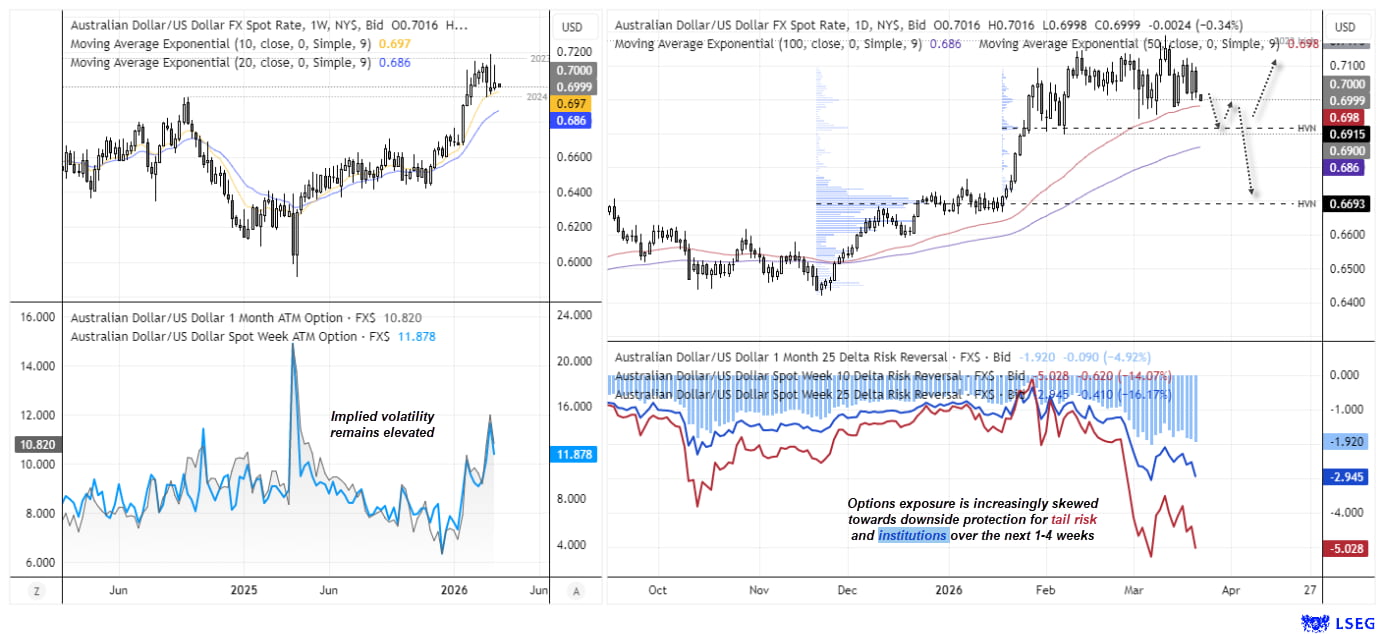This screenshot has width=1385, height=634.
Task: Click the Z timezone button
Action: coord(36,590)
